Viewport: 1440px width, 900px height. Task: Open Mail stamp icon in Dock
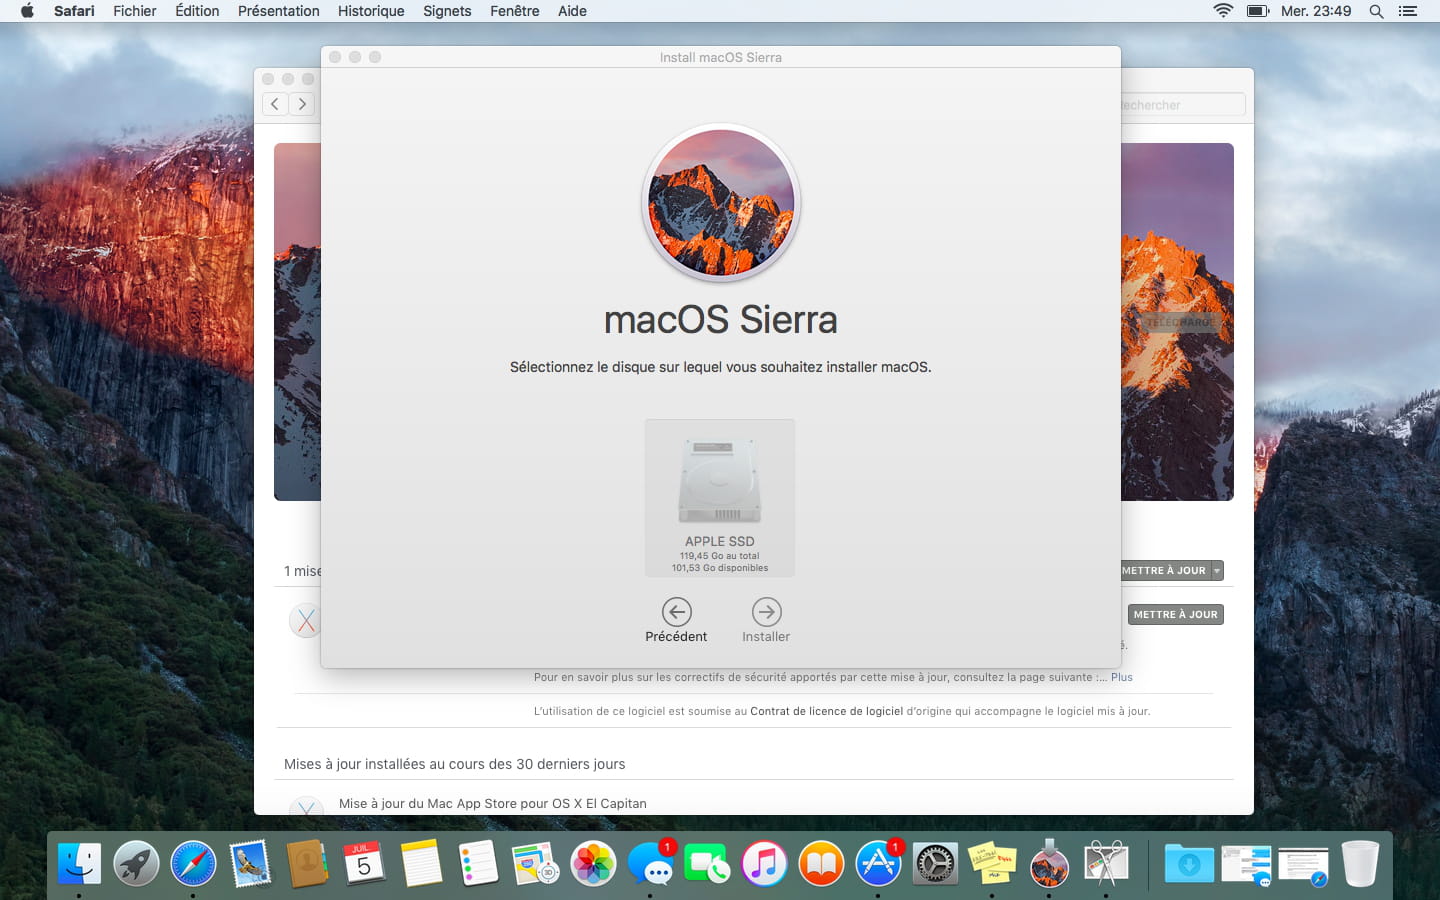point(250,863)
